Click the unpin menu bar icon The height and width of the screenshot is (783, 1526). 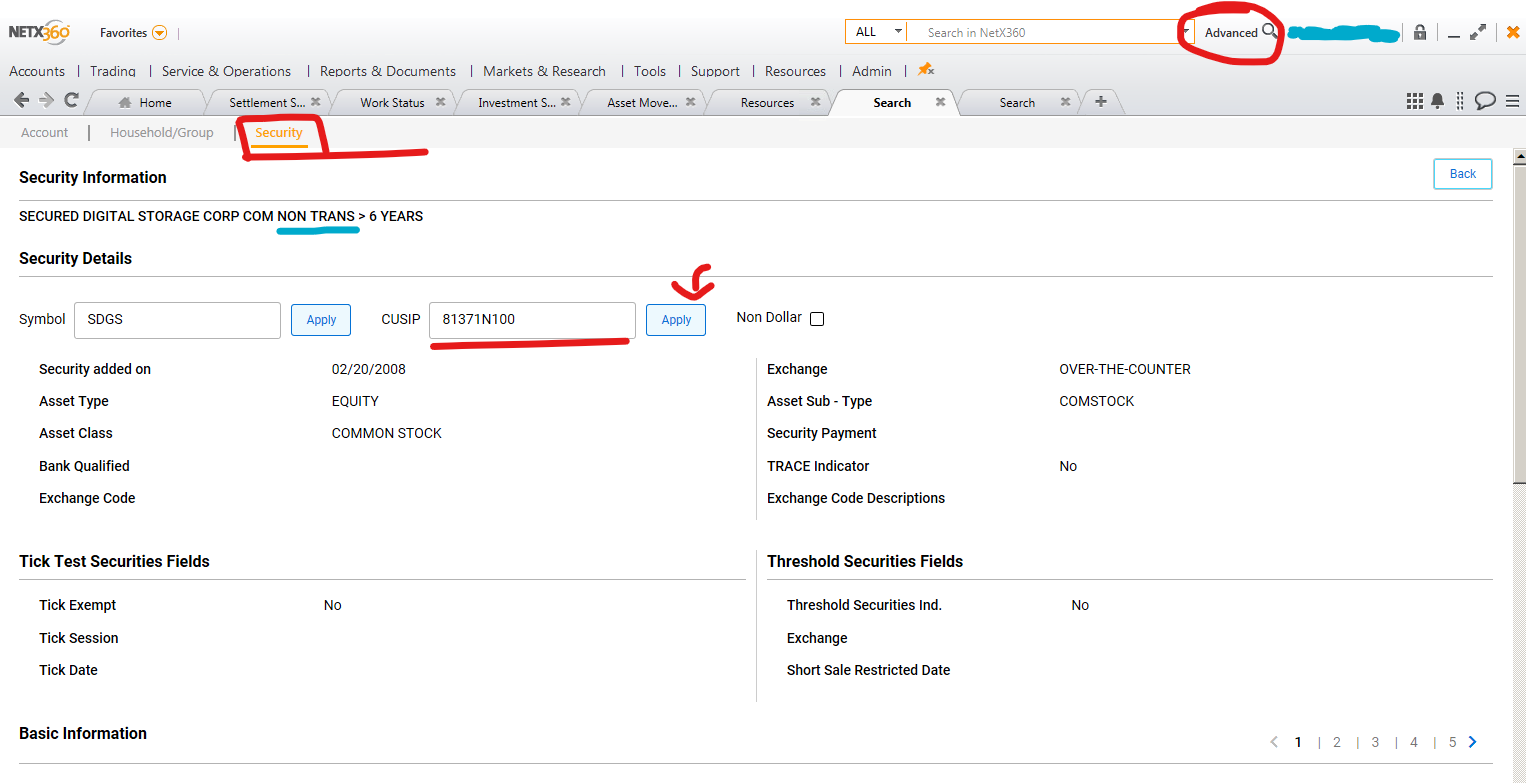pyautogui.click(x=925, y=70)
